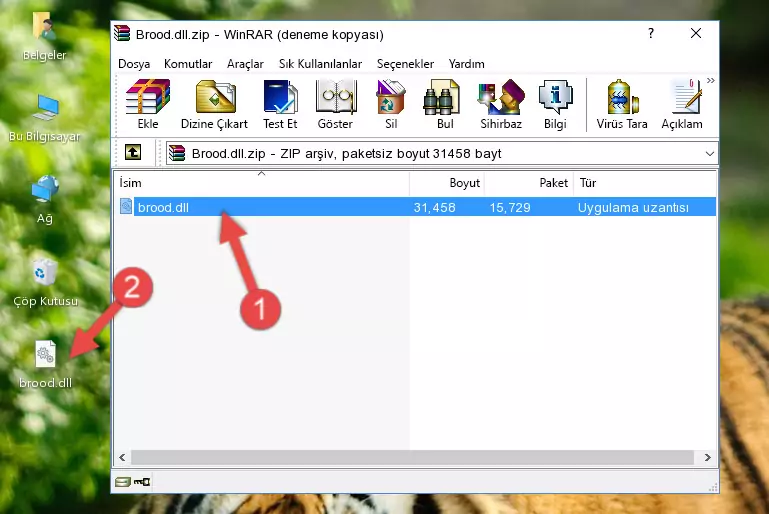Start Virüs Tara scan
The height and width of the screenshot is (514, 769).
pyautogui.click(x=622, y=104)
